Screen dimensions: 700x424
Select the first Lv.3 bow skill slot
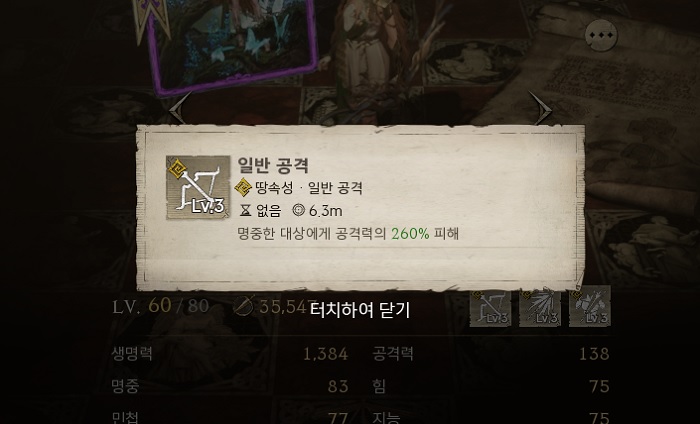(x=490, y=307)
